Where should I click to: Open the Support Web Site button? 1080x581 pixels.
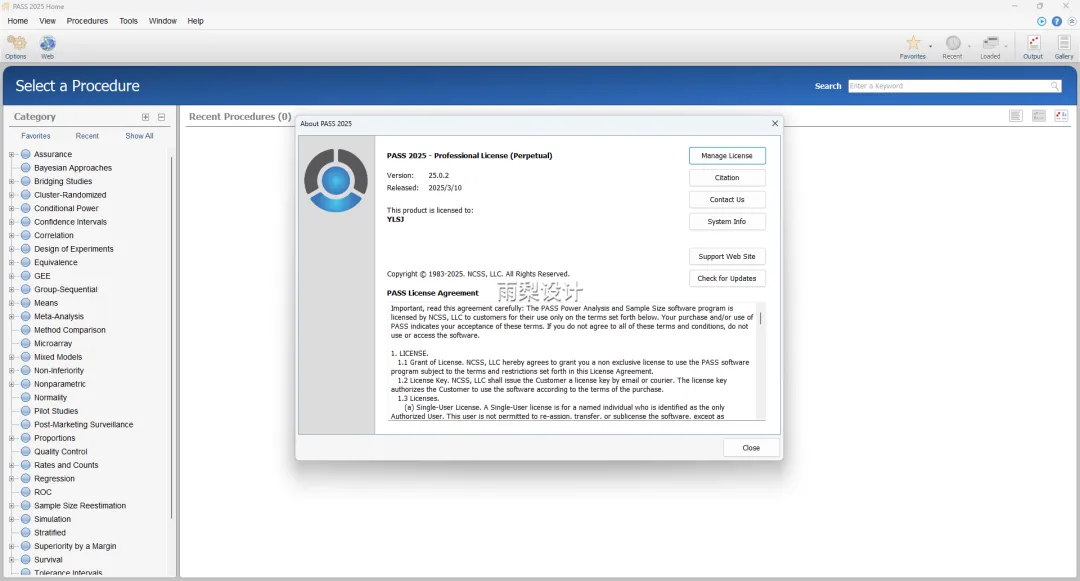727,257
